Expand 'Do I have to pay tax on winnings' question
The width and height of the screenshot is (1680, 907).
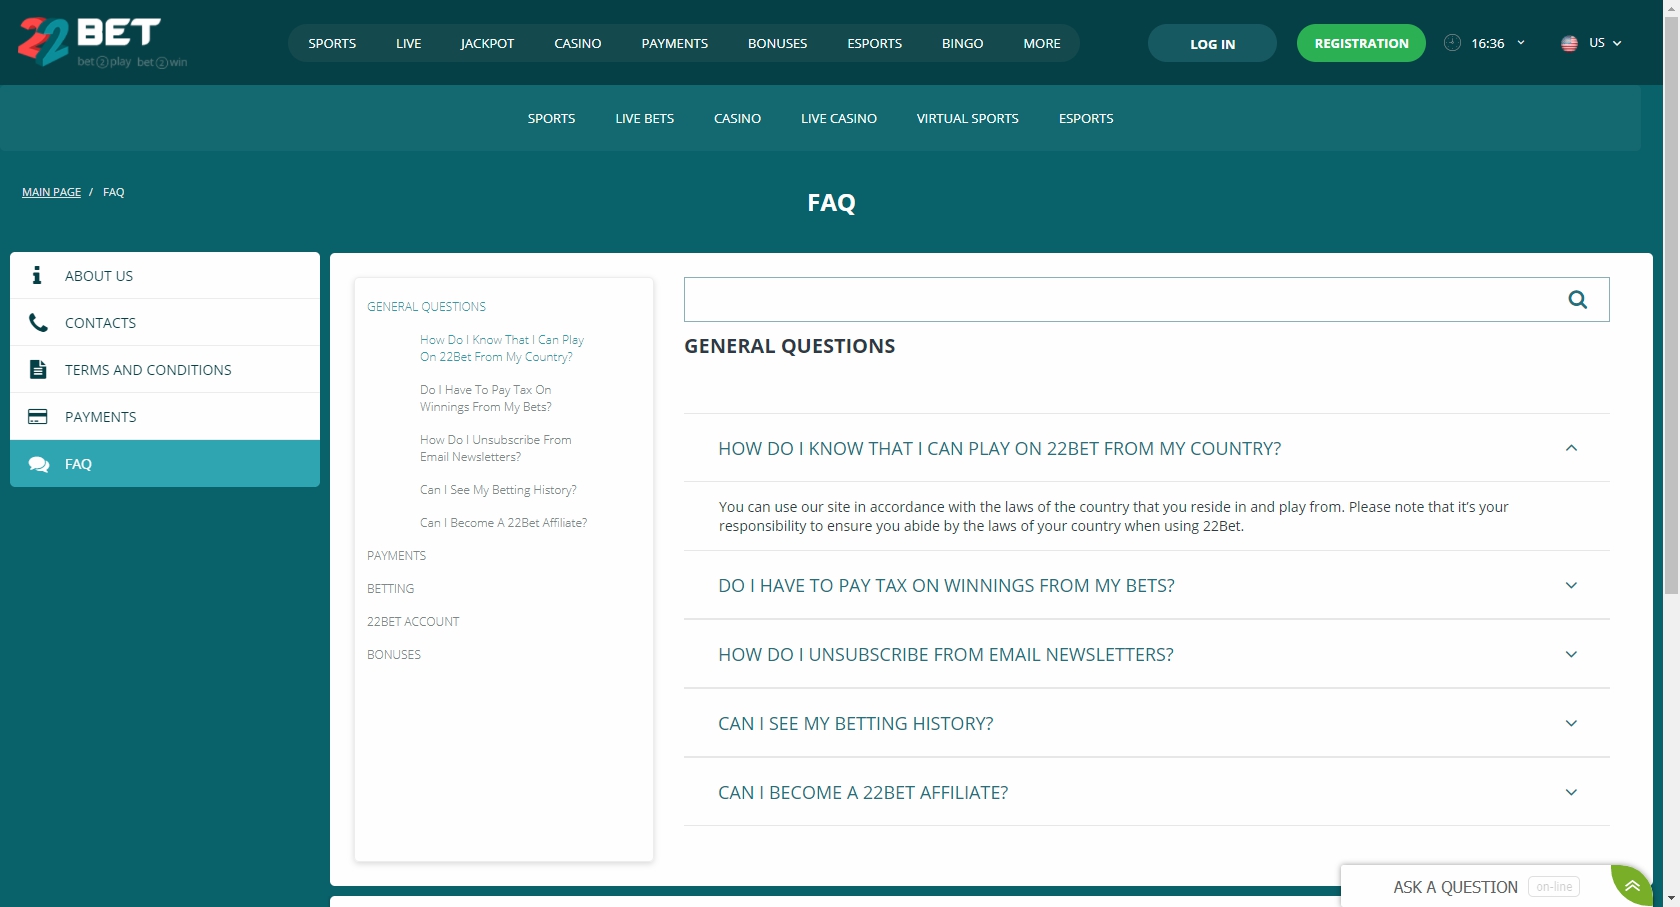click(1146, 585)
